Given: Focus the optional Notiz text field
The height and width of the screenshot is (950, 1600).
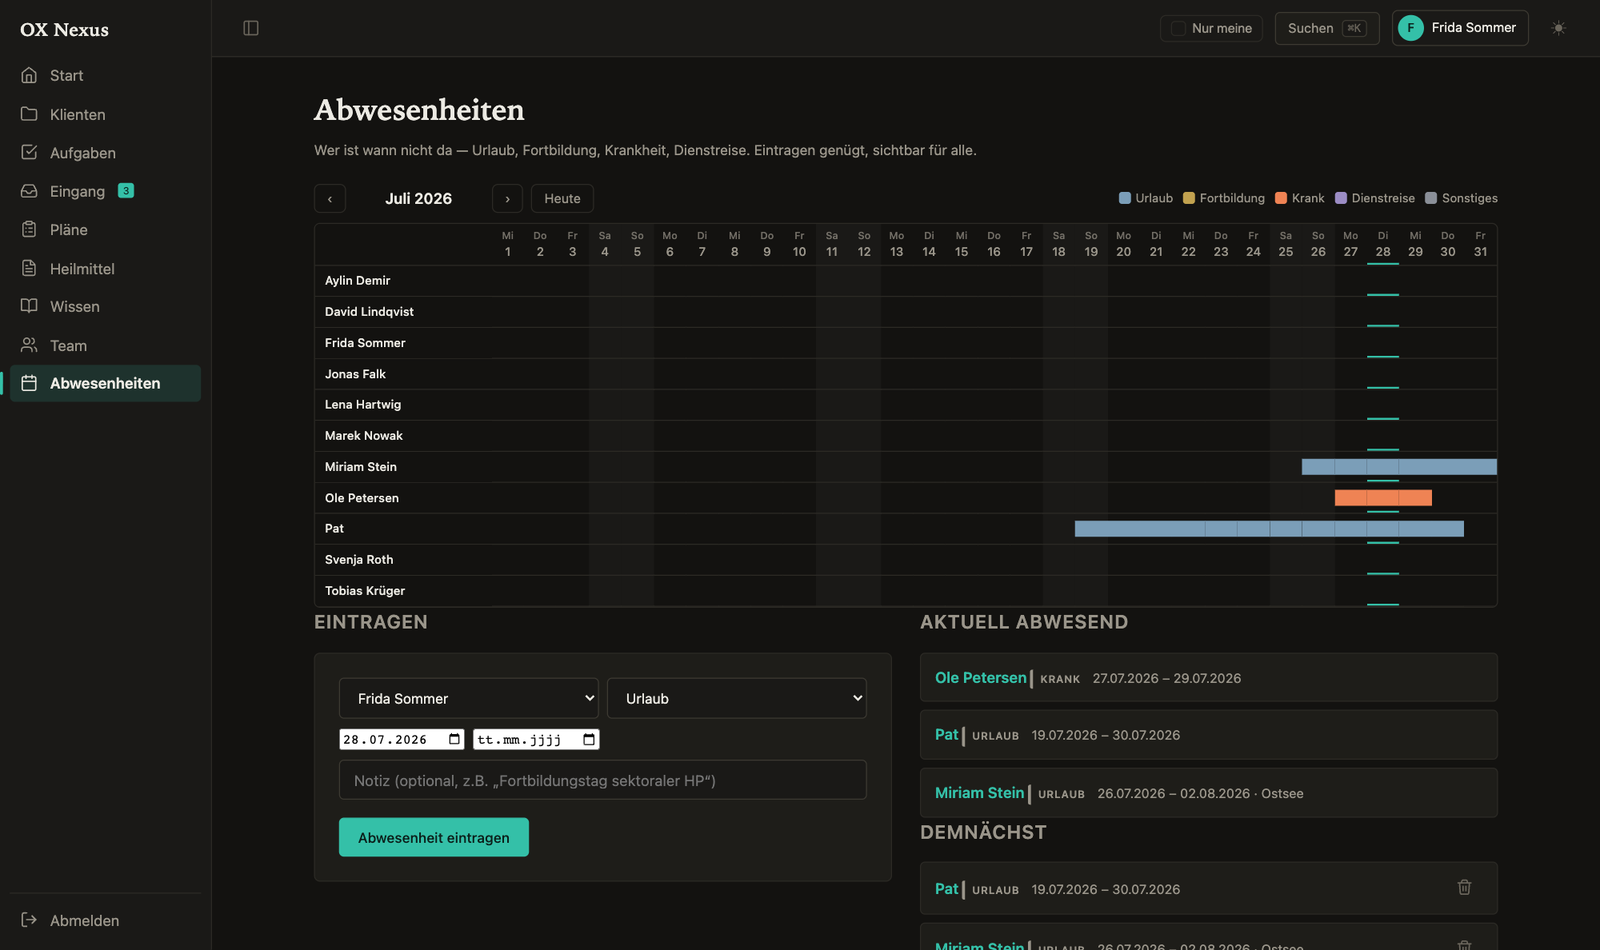Looking at the screenshot, I should tap(603, 780).
